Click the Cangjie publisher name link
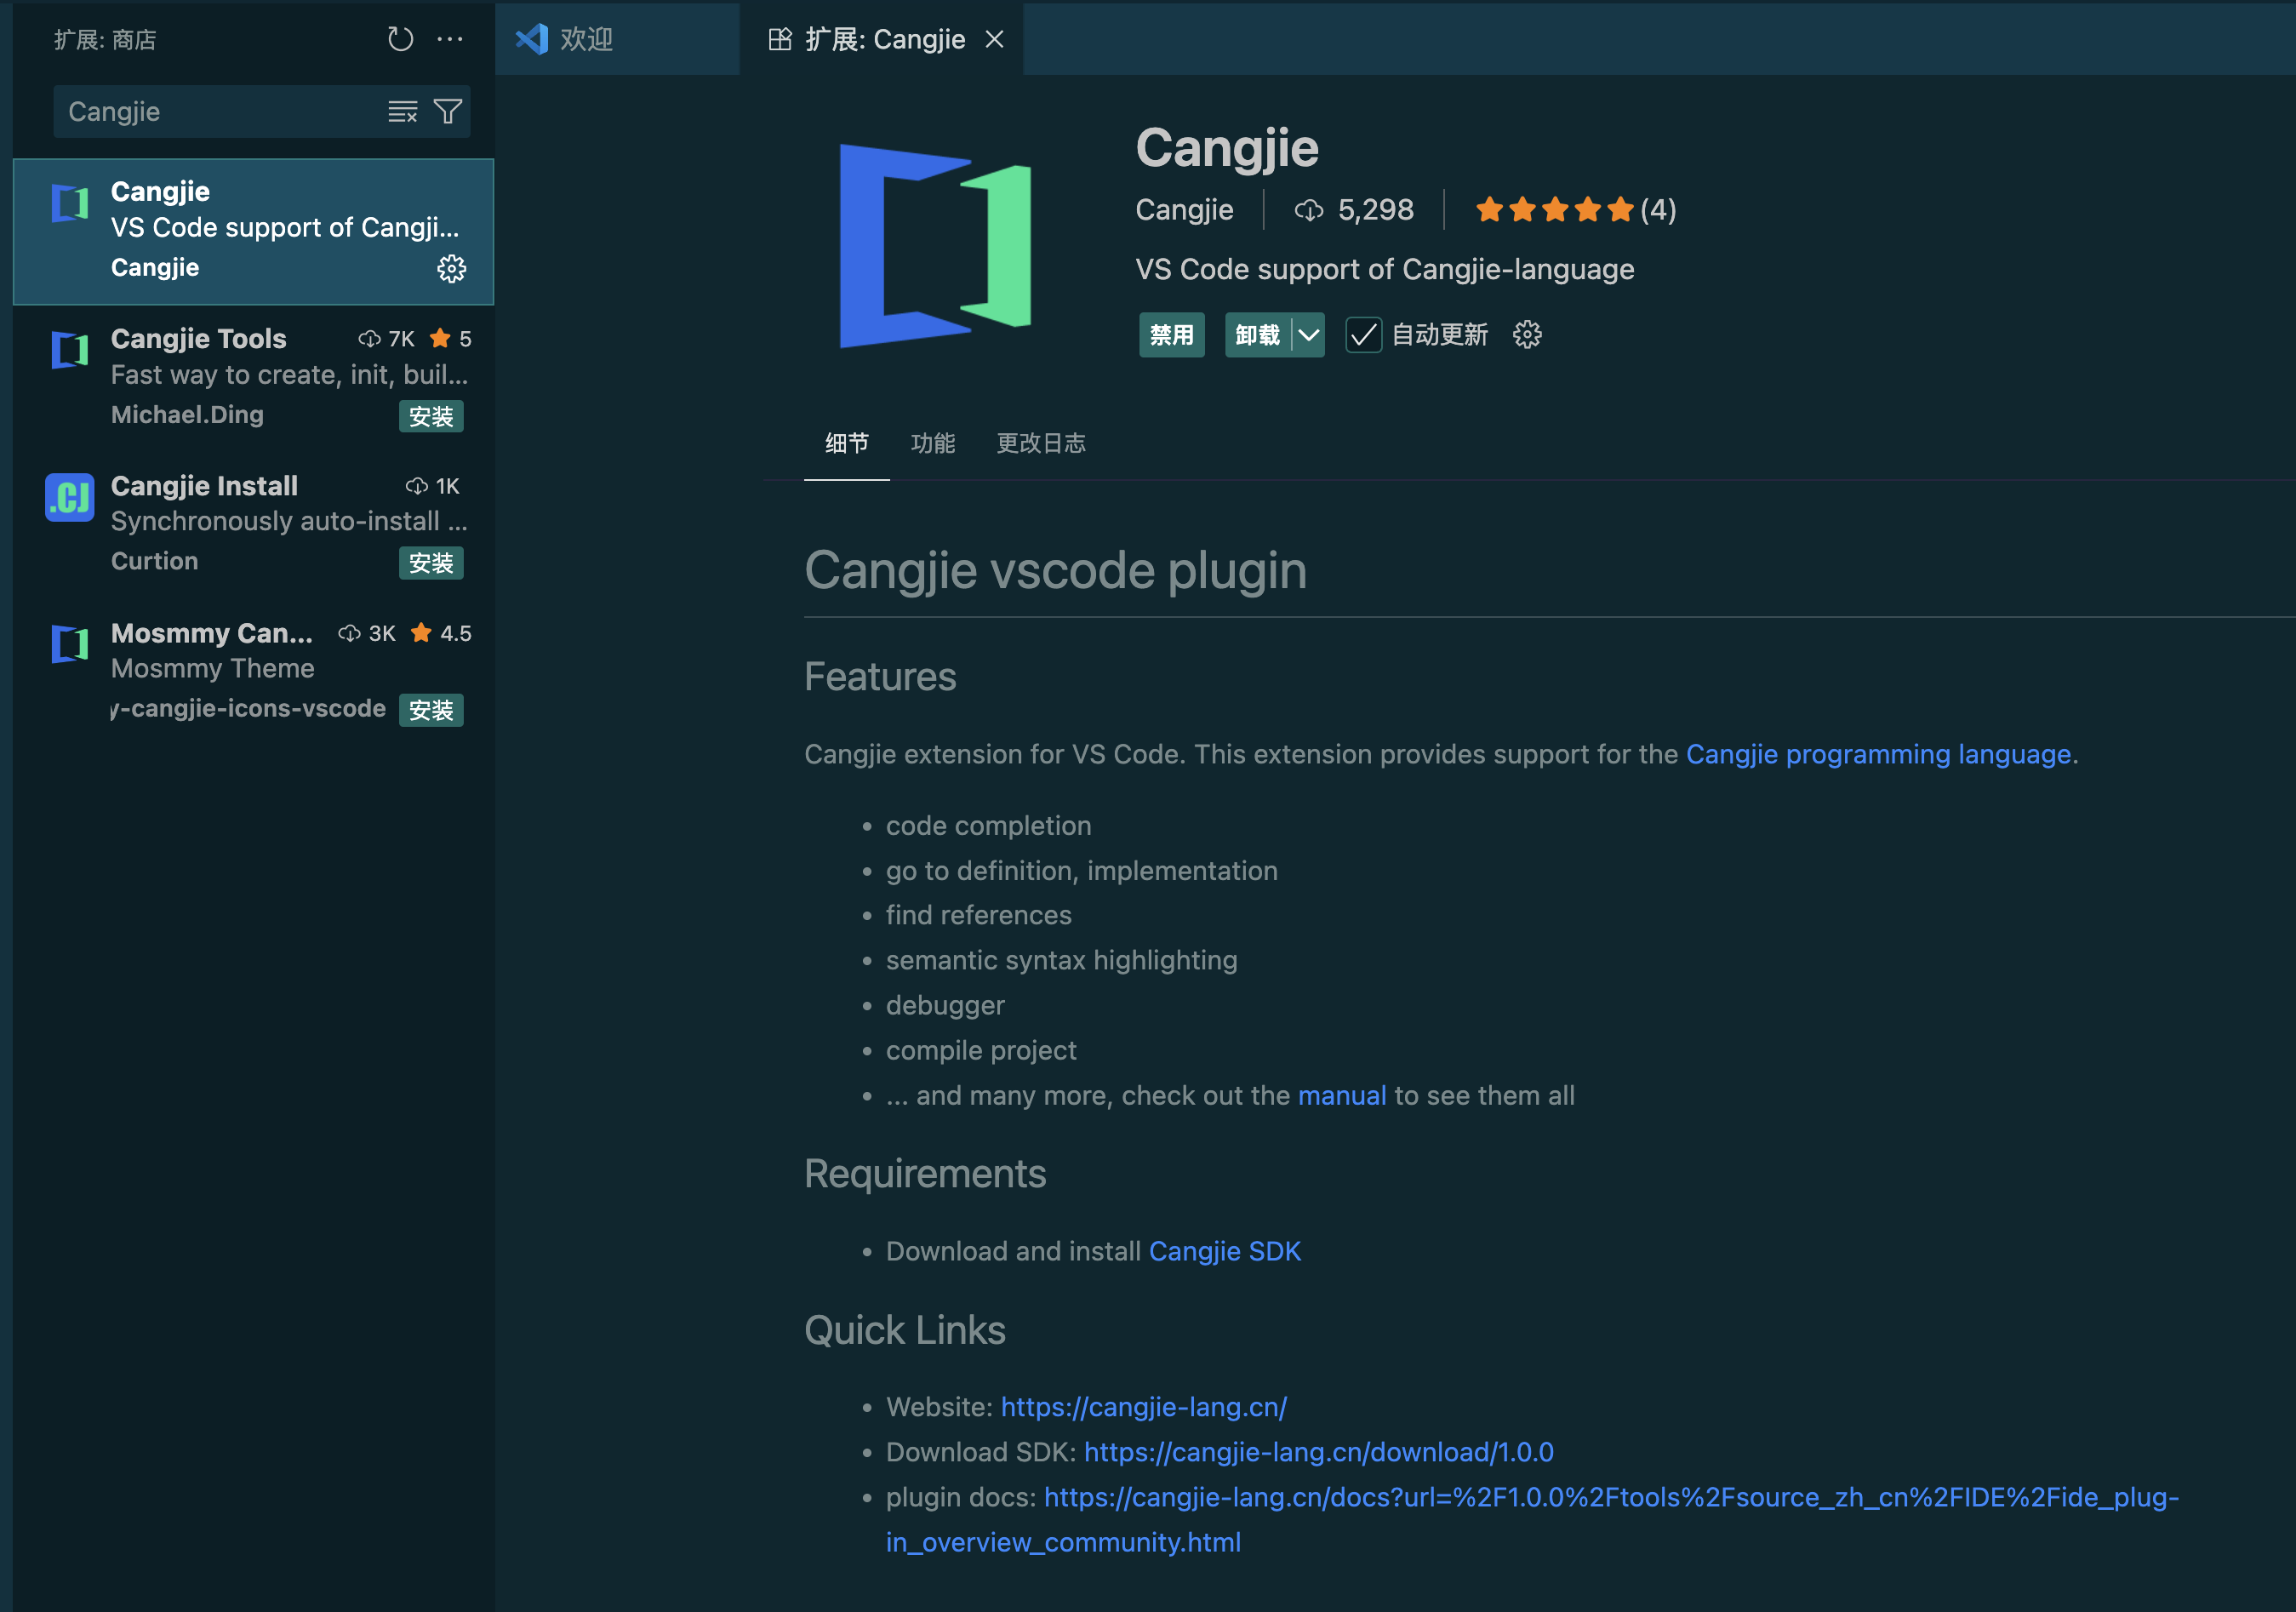Image resolution: width=2296 pixels, height=1612 pixels. click(x=1185, y=210)
